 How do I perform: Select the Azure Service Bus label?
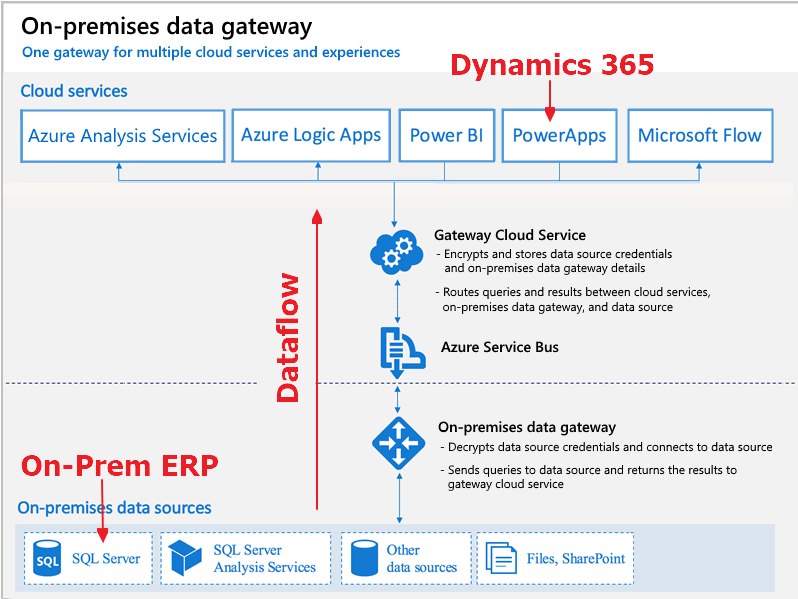pyautogui.click(x=499, y=347)
